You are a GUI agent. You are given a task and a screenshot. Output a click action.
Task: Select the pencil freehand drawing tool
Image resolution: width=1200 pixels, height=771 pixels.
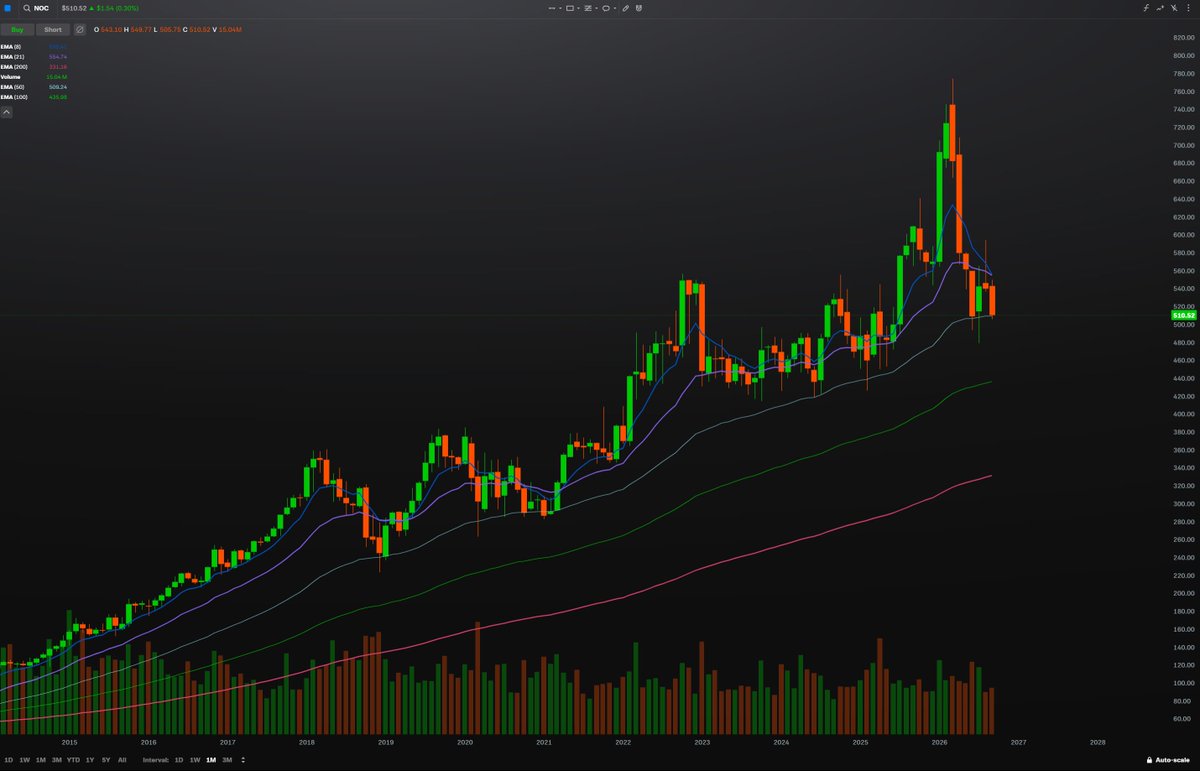625,8
